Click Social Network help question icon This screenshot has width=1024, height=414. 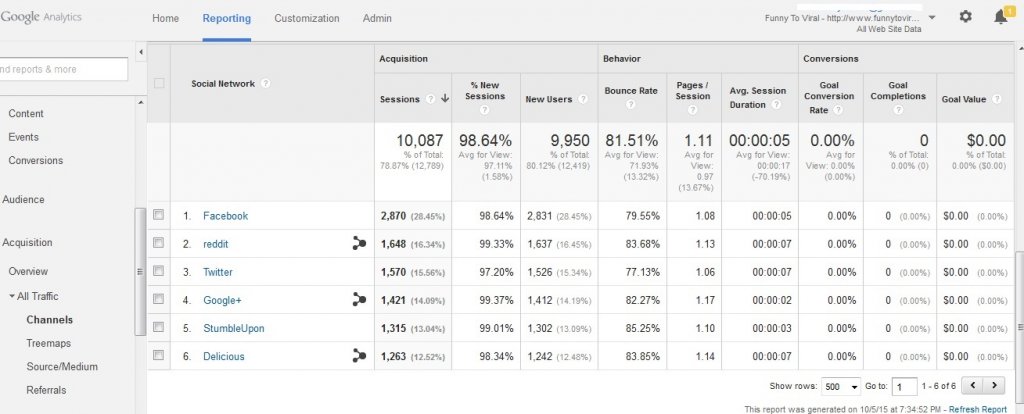[x=265, y=84]
